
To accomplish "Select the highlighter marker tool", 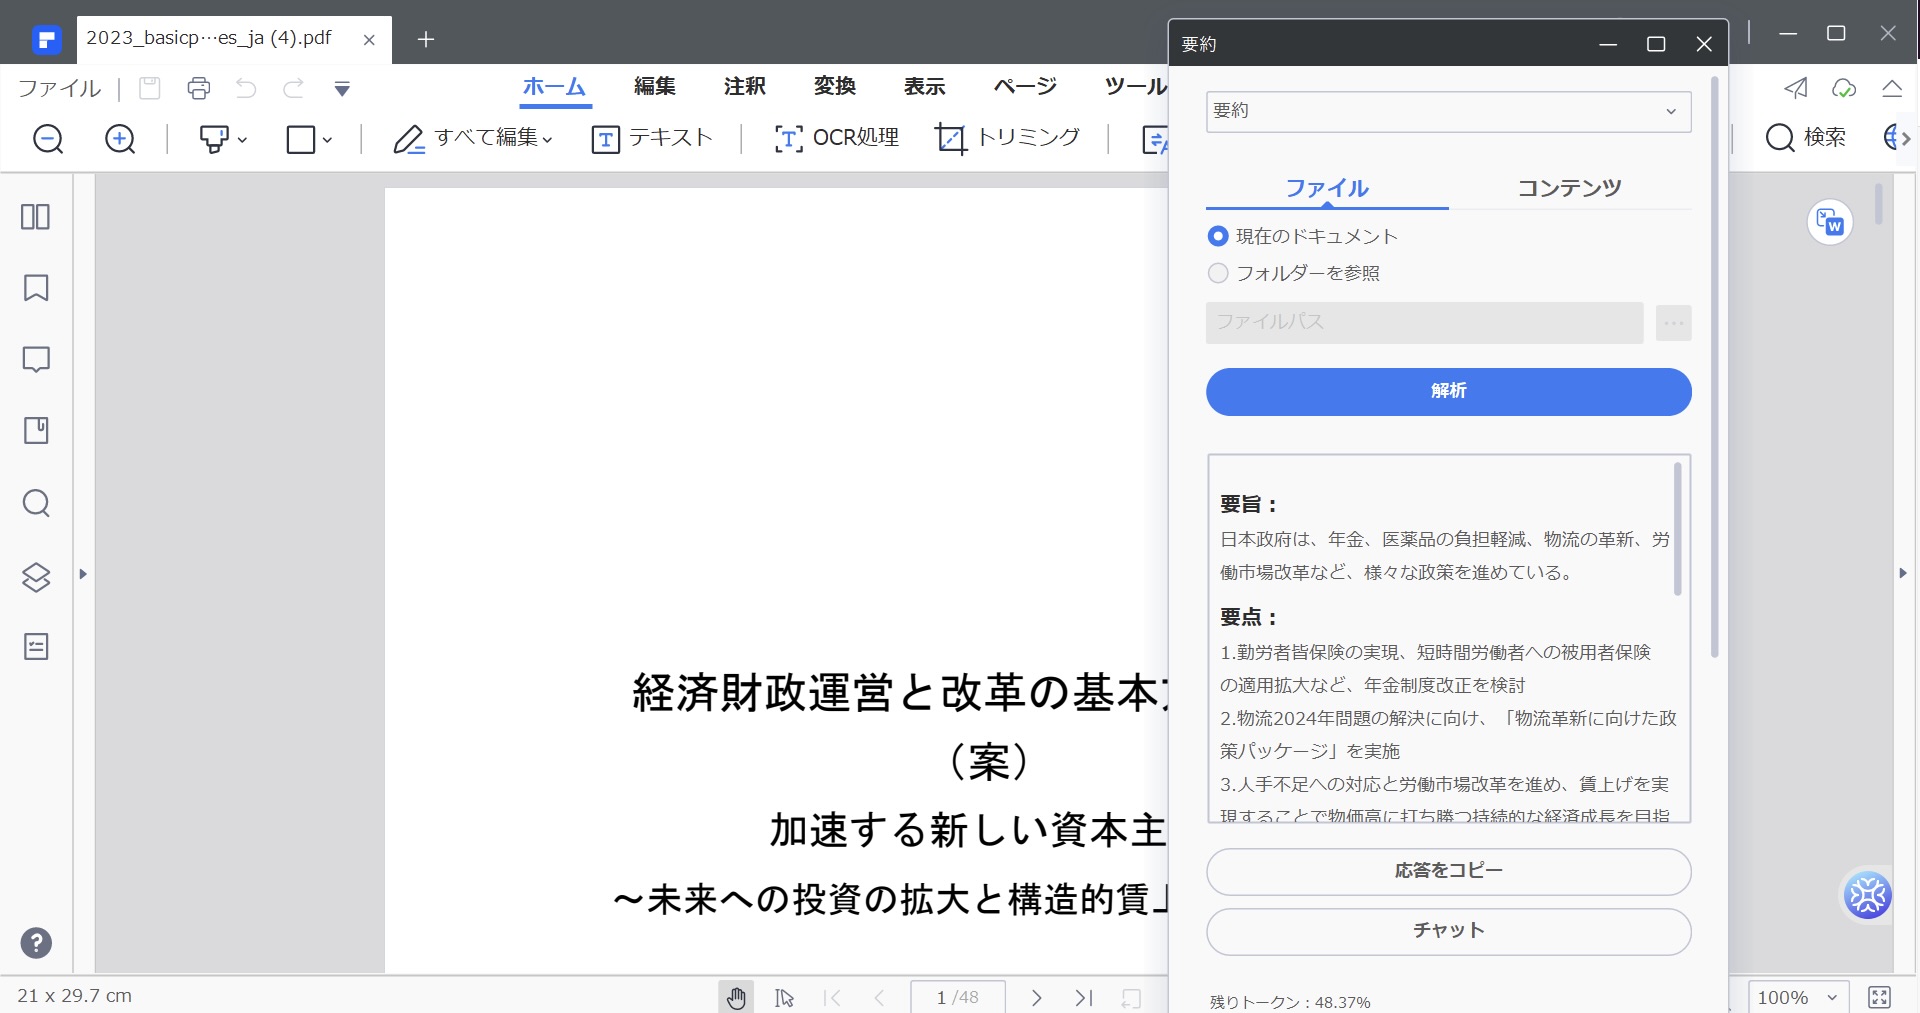I will (x=214, y=139).
